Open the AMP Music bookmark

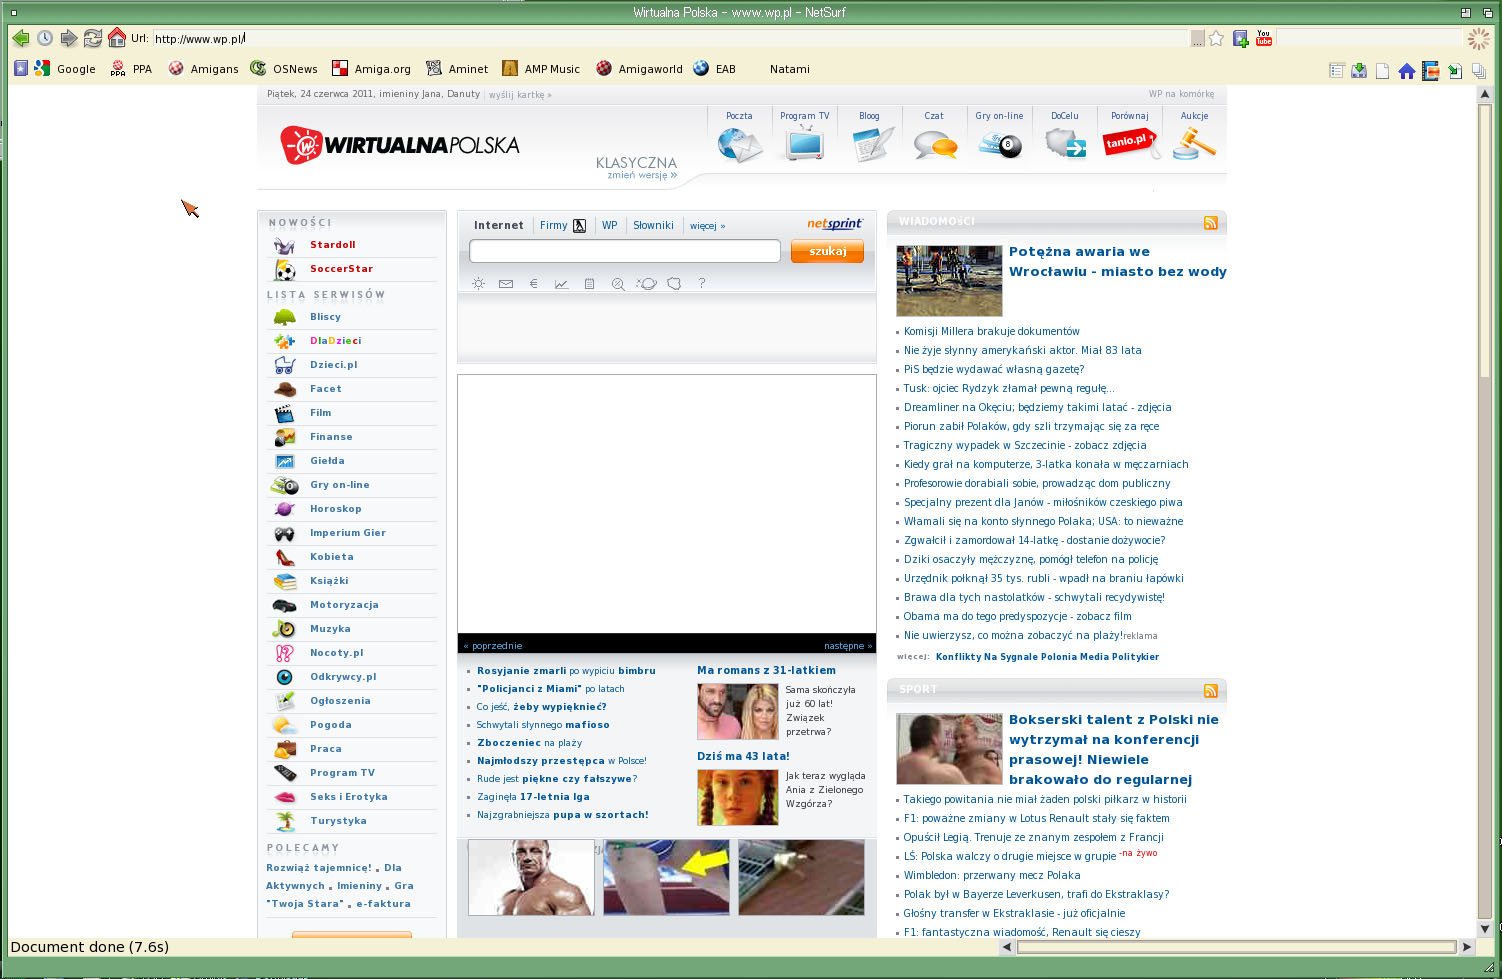pos(541,69)
